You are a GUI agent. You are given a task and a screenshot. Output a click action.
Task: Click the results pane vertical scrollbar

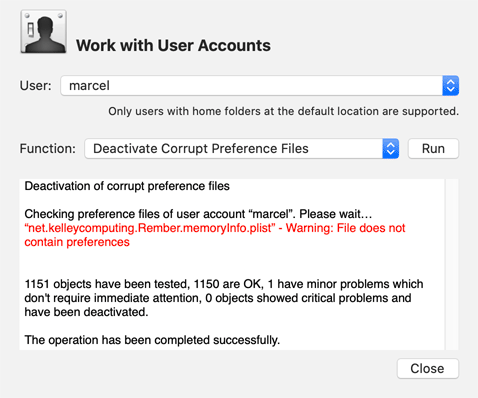click(x=452, y=264)
